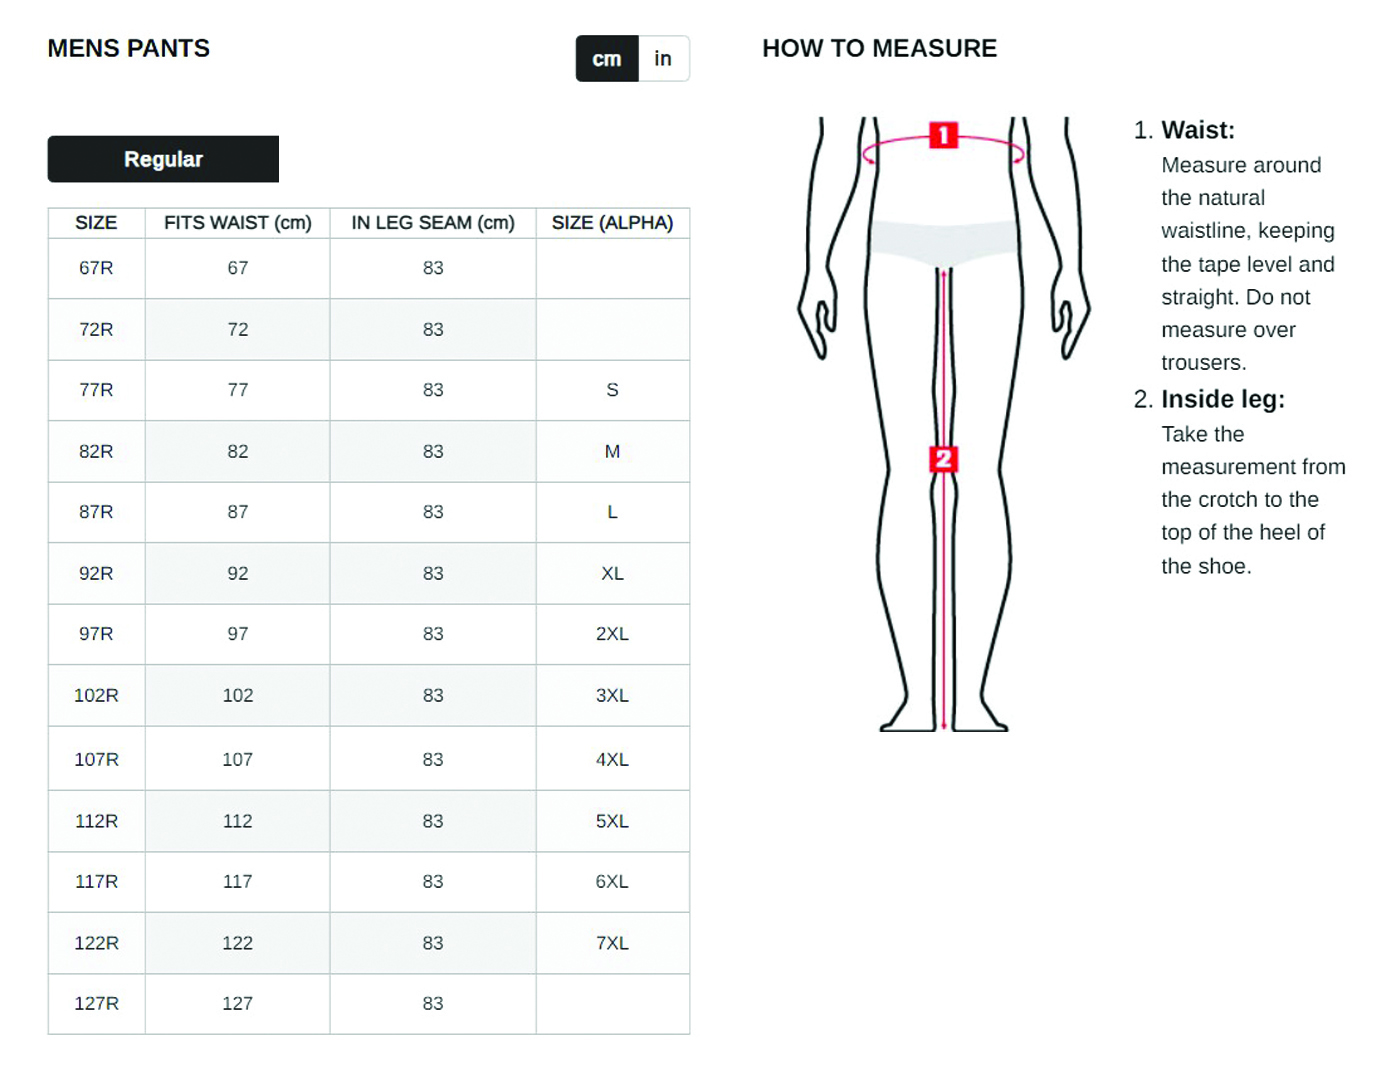Click the Waist instruction title
1376x1087 pixels.
1198,130
